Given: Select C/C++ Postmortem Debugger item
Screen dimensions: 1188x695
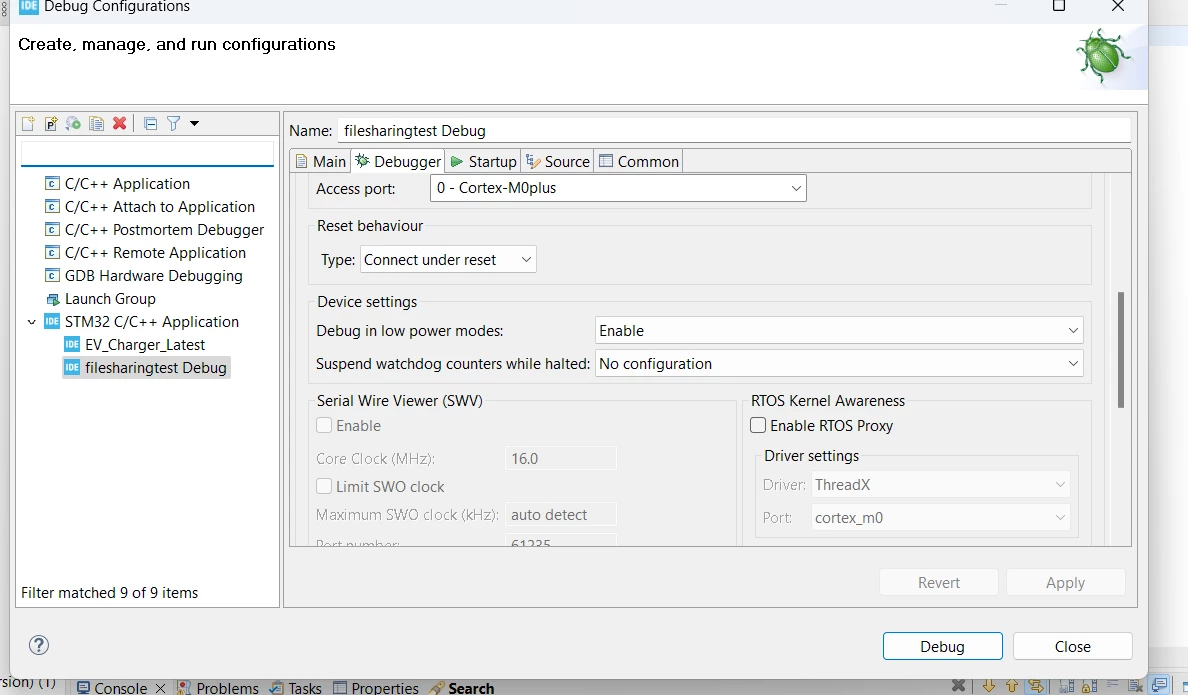Looking at the screenshot, I should (164, 229).
